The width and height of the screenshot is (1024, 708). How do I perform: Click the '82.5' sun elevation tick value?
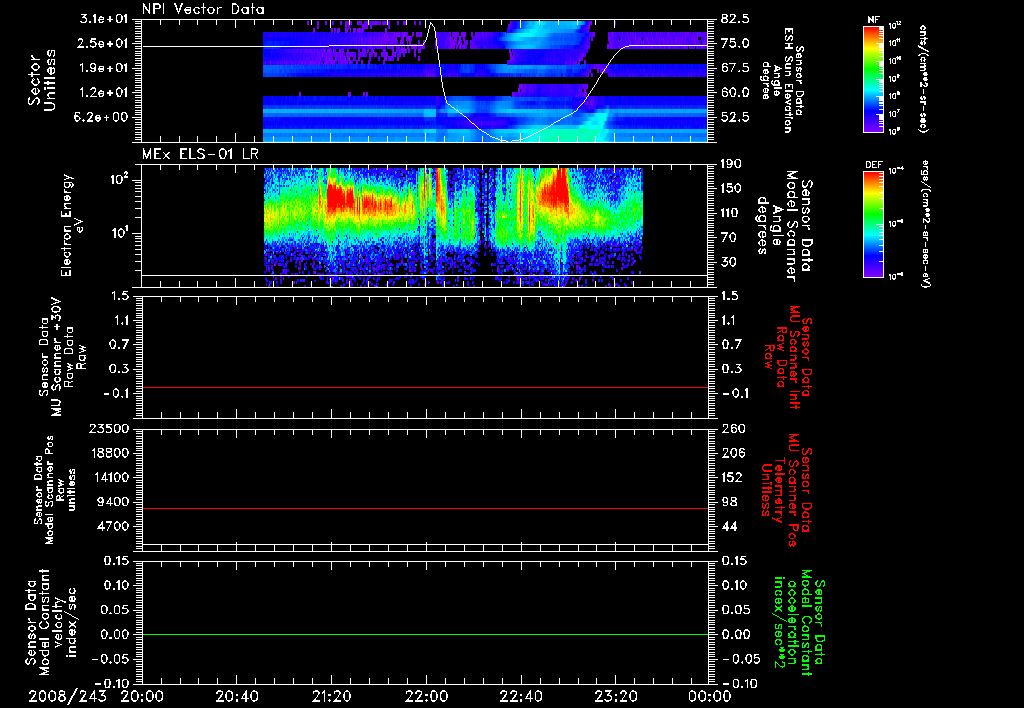[x=736, y=19]
